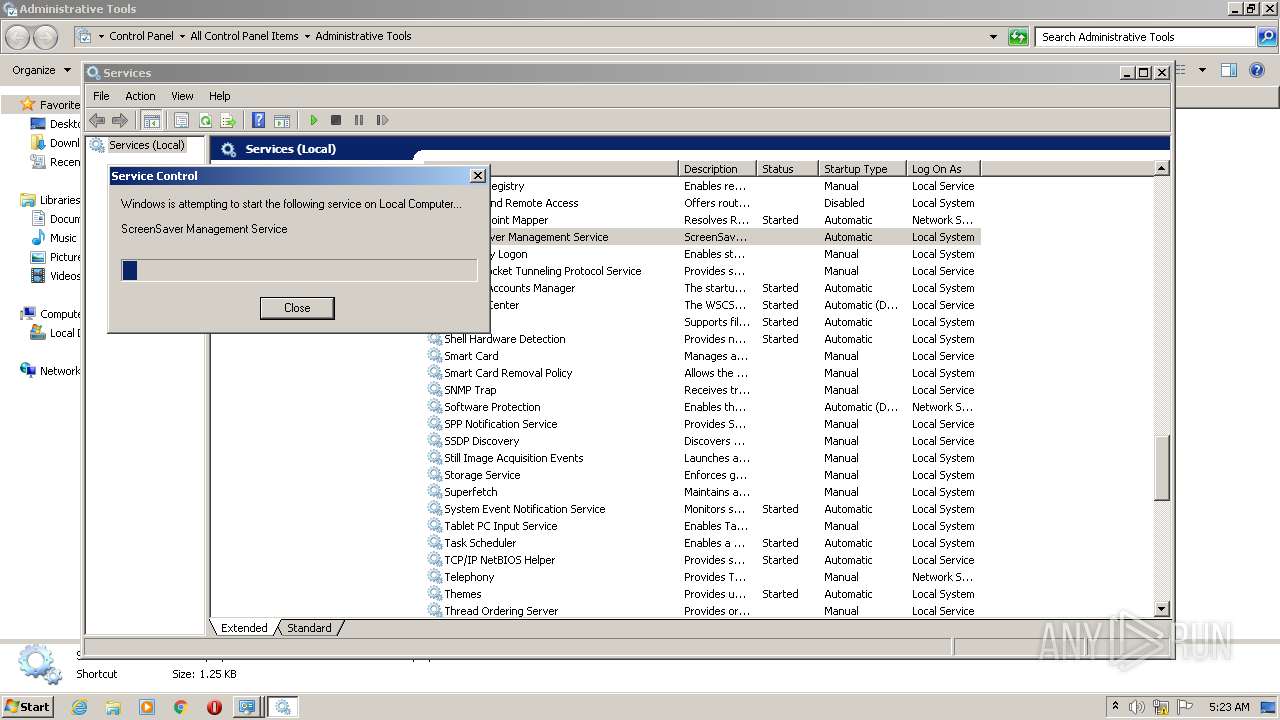
Task: Click the Restart Service toolbar icon
Action: pos(382,120)
